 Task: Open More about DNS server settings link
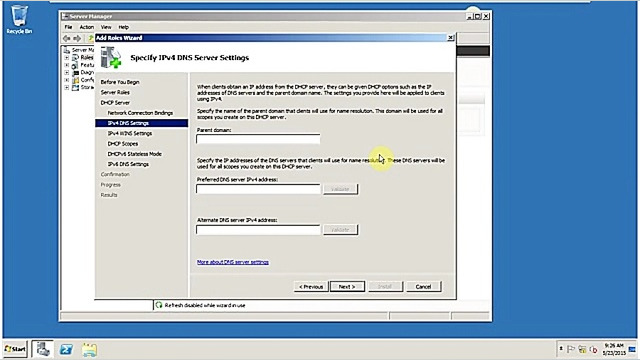(233, 262)
